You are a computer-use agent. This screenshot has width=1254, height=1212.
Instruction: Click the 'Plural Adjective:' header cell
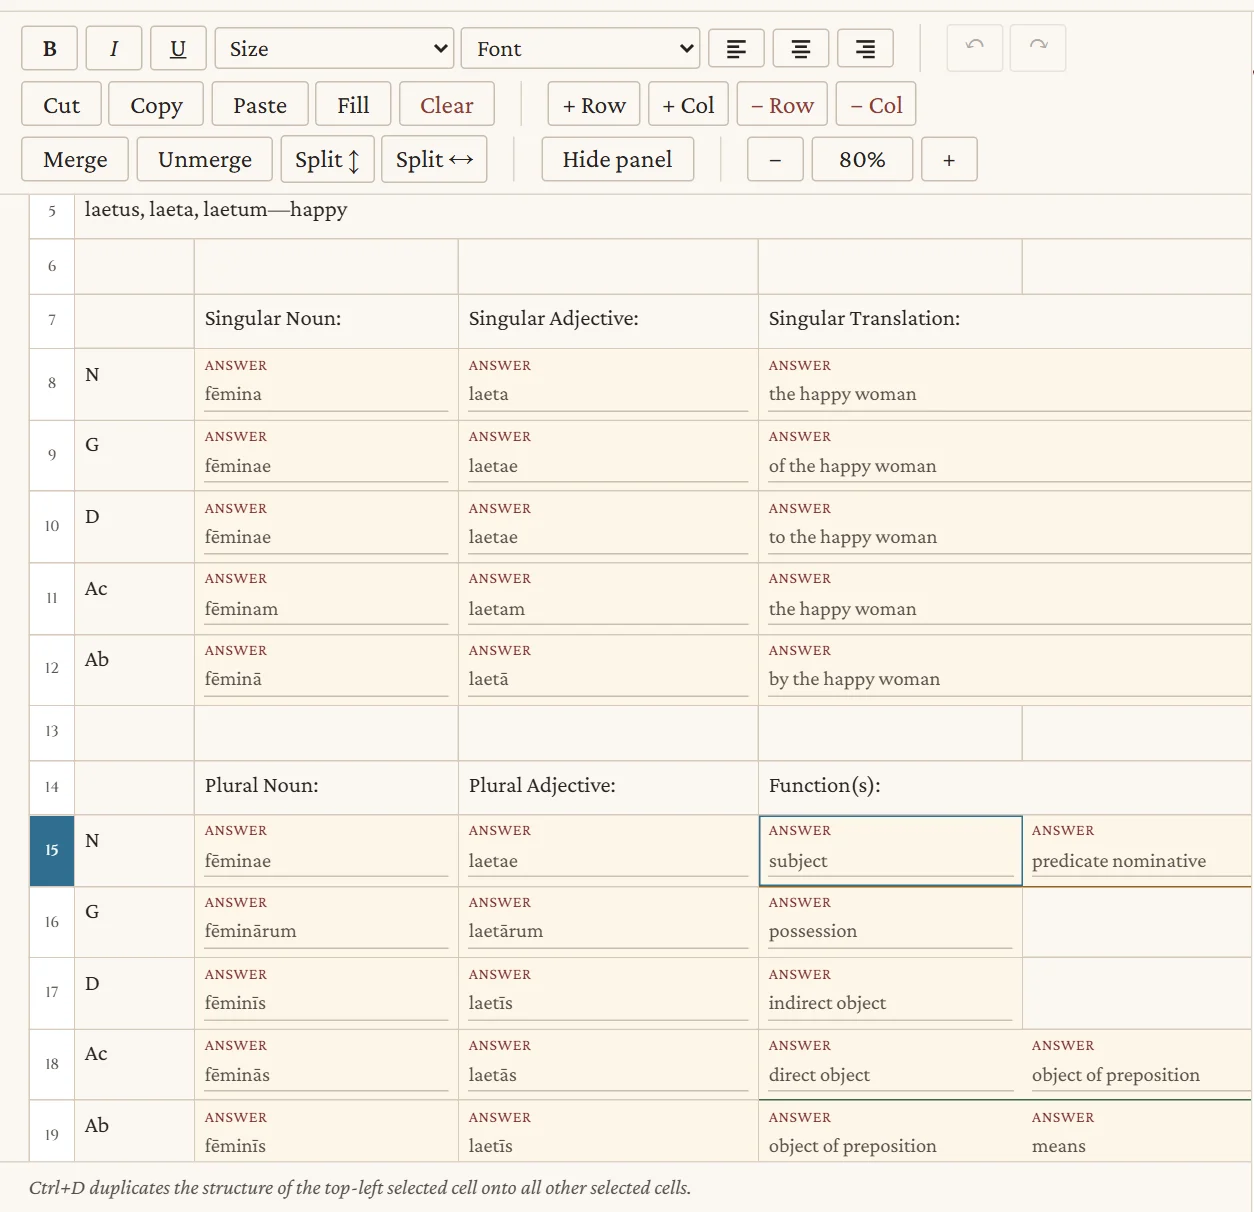[608, 787]
